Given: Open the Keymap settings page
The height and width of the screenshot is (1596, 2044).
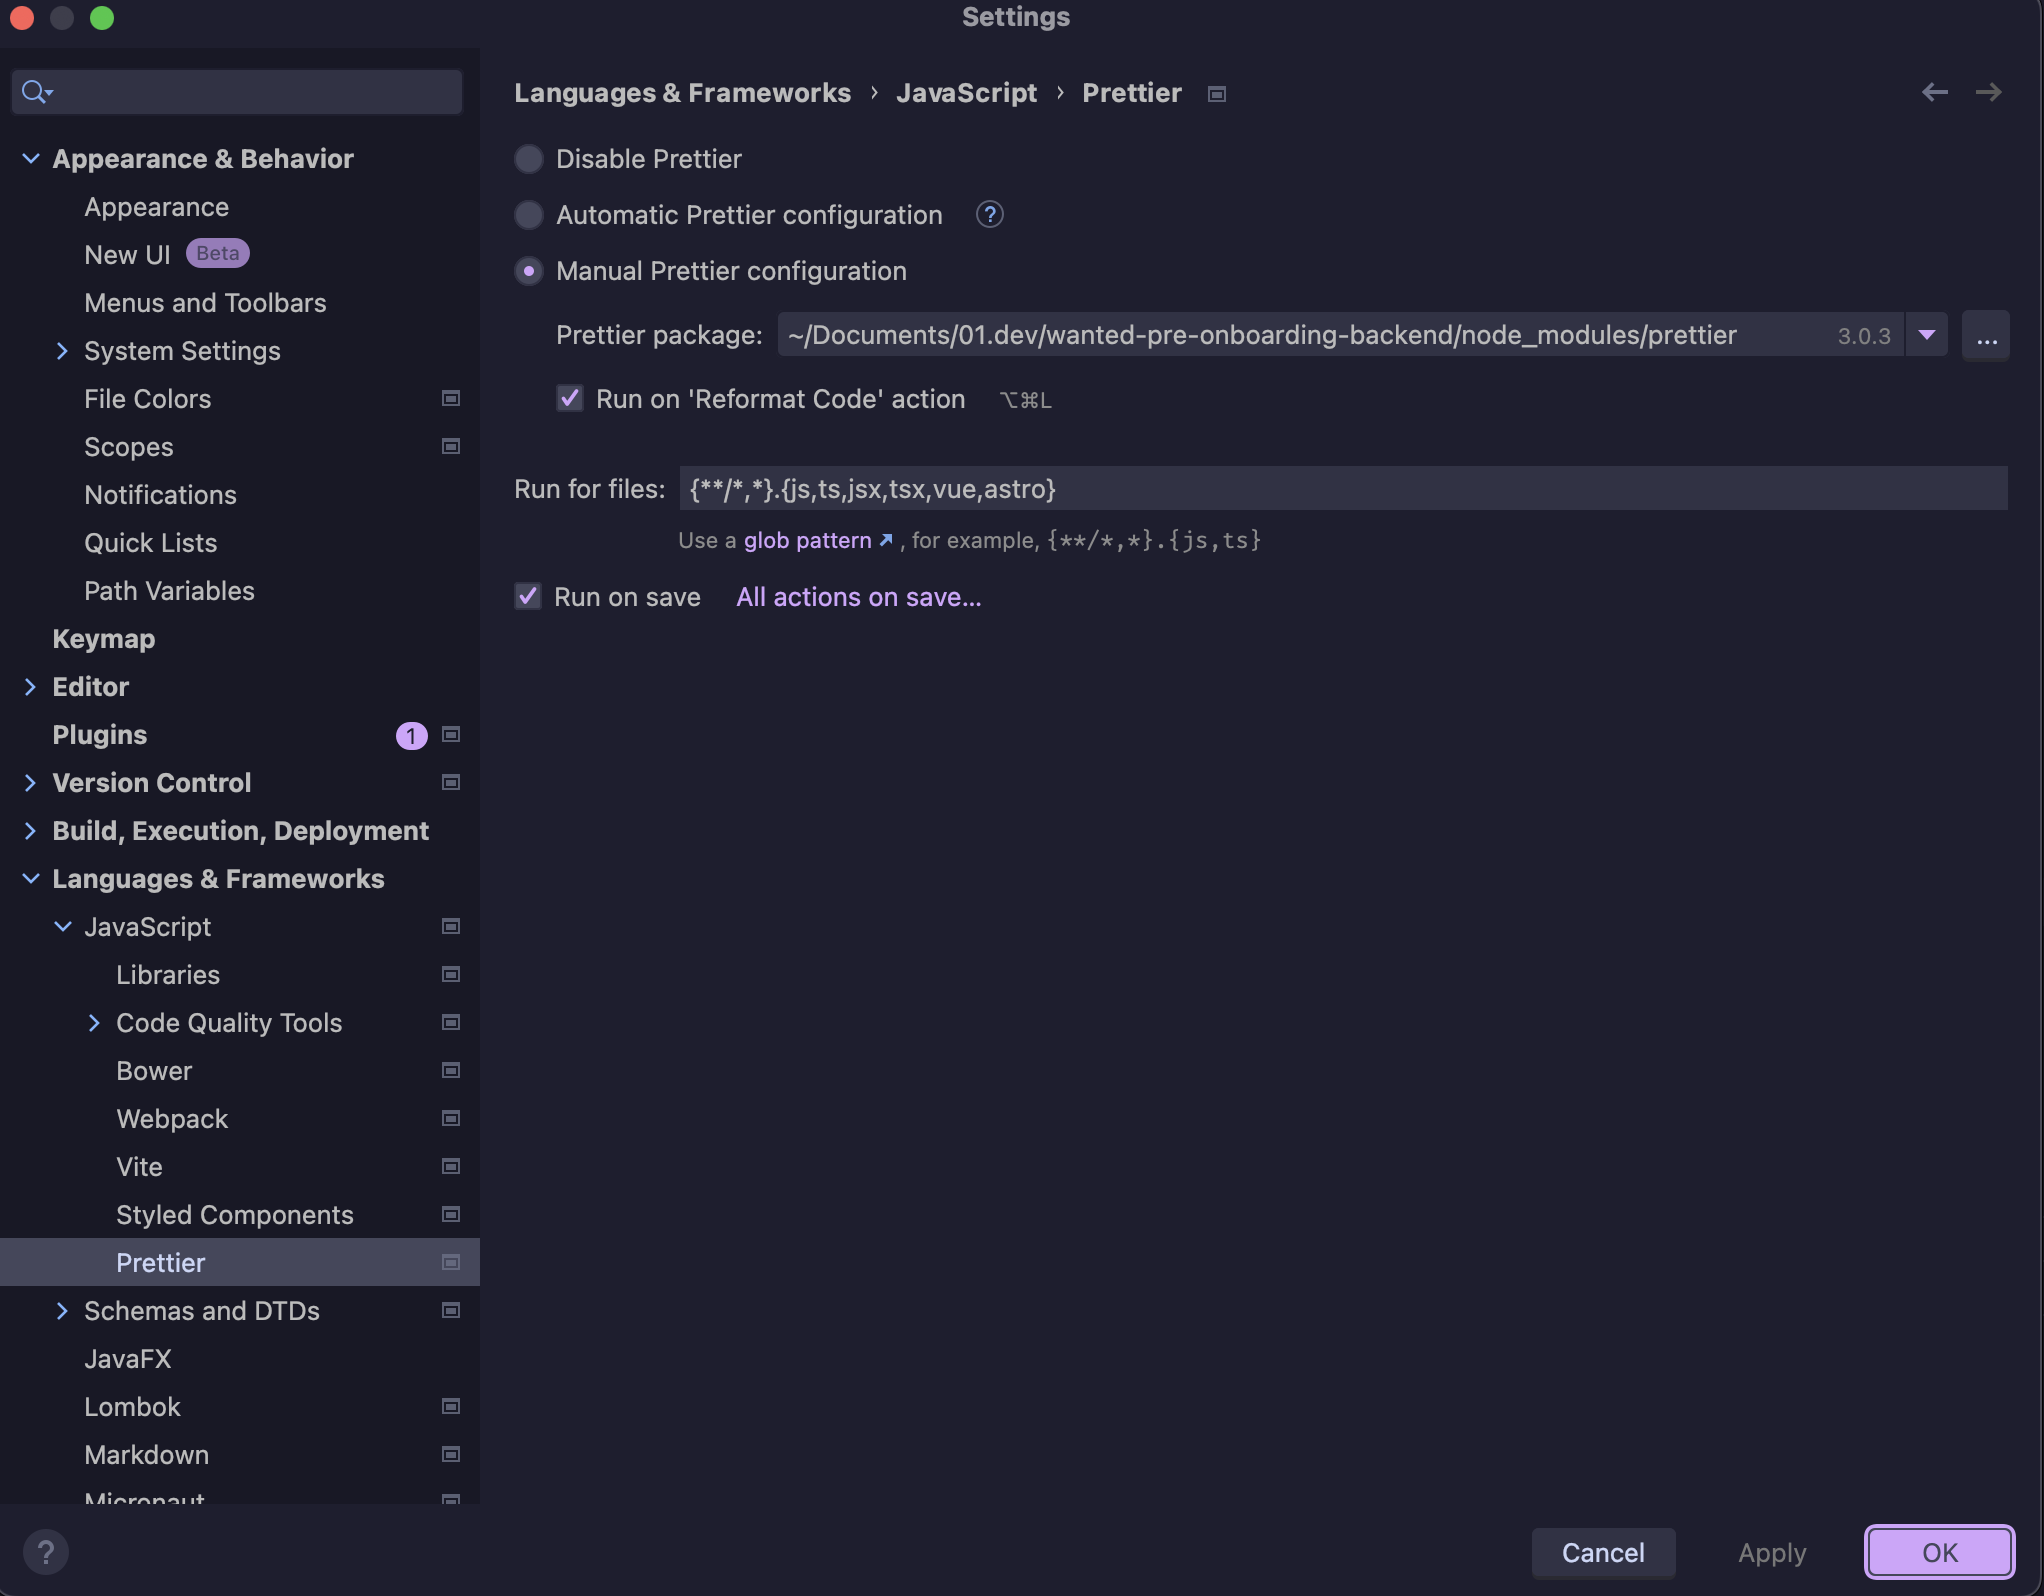Looking at the screenshot, I should 103,639.
